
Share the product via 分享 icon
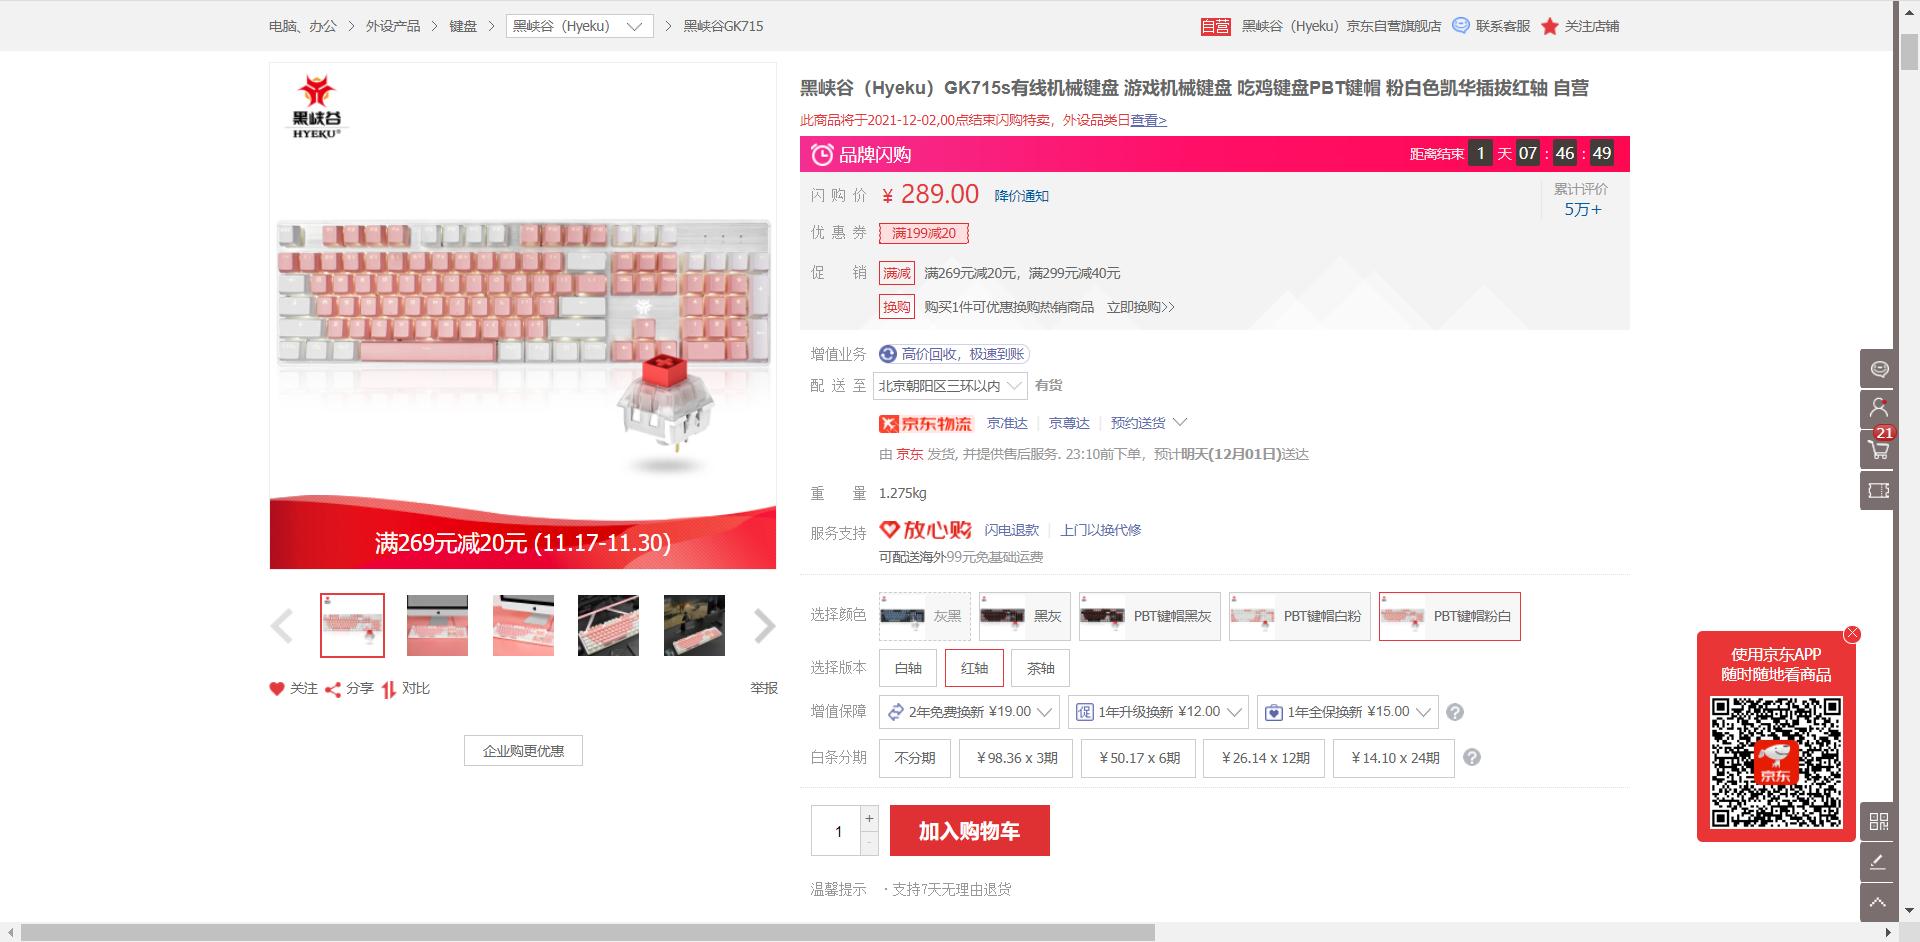(349, 688)
